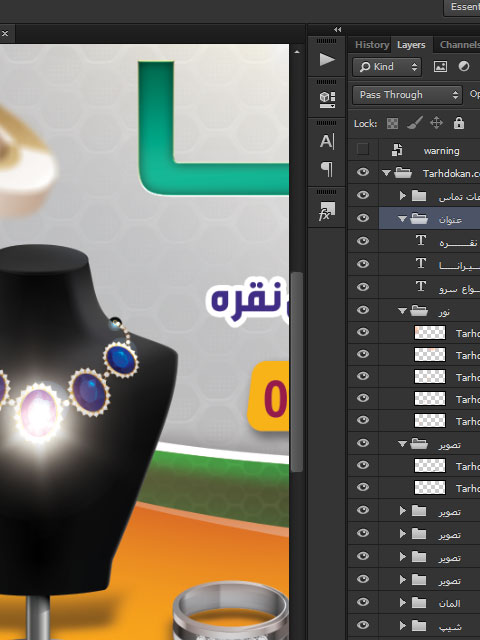Lock position with the move icon
This screenshot has height=640, width=480.
click(x=436, y=123)
